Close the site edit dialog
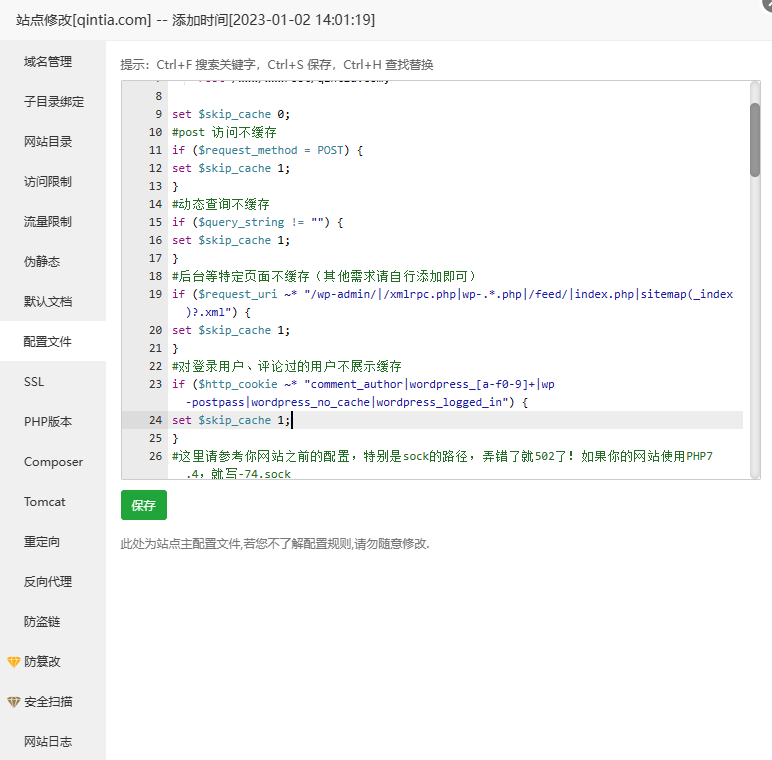Viewport: 772px width, 760px height. 766,4
